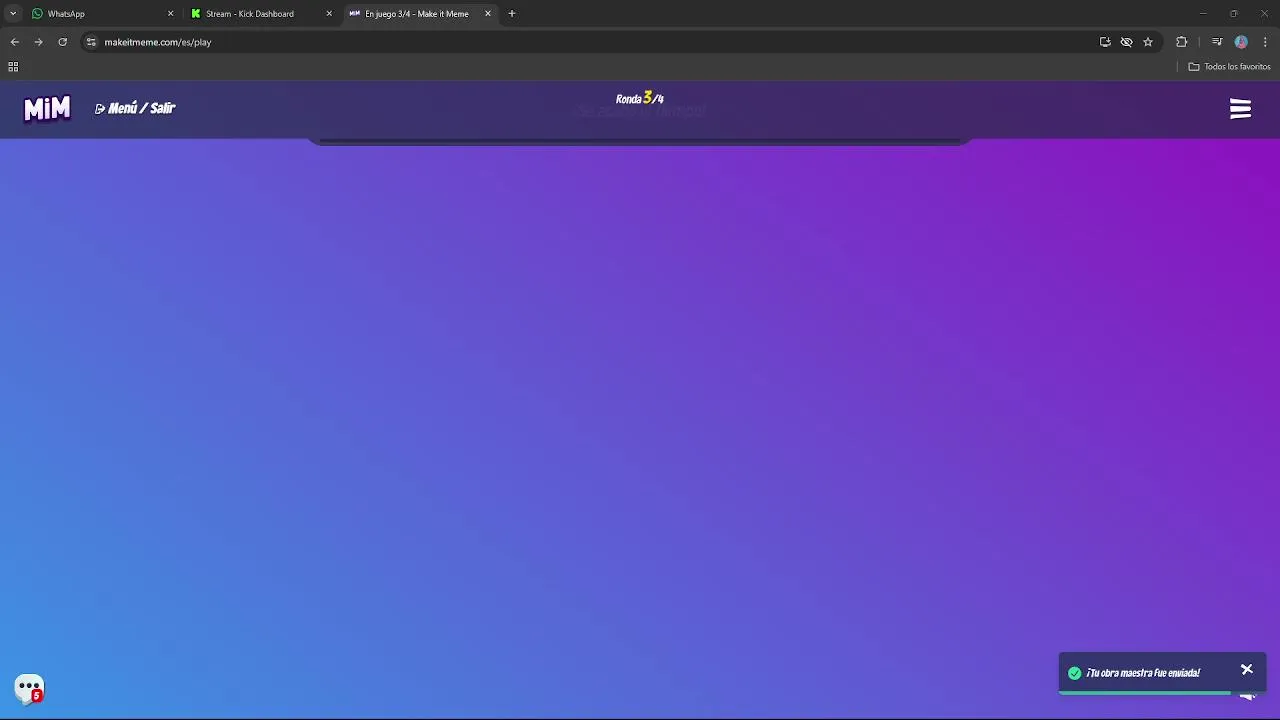1280x720 pixels.
Task: Open the apps grid in bookmarks bar
Action: click(x=13, y=67)
